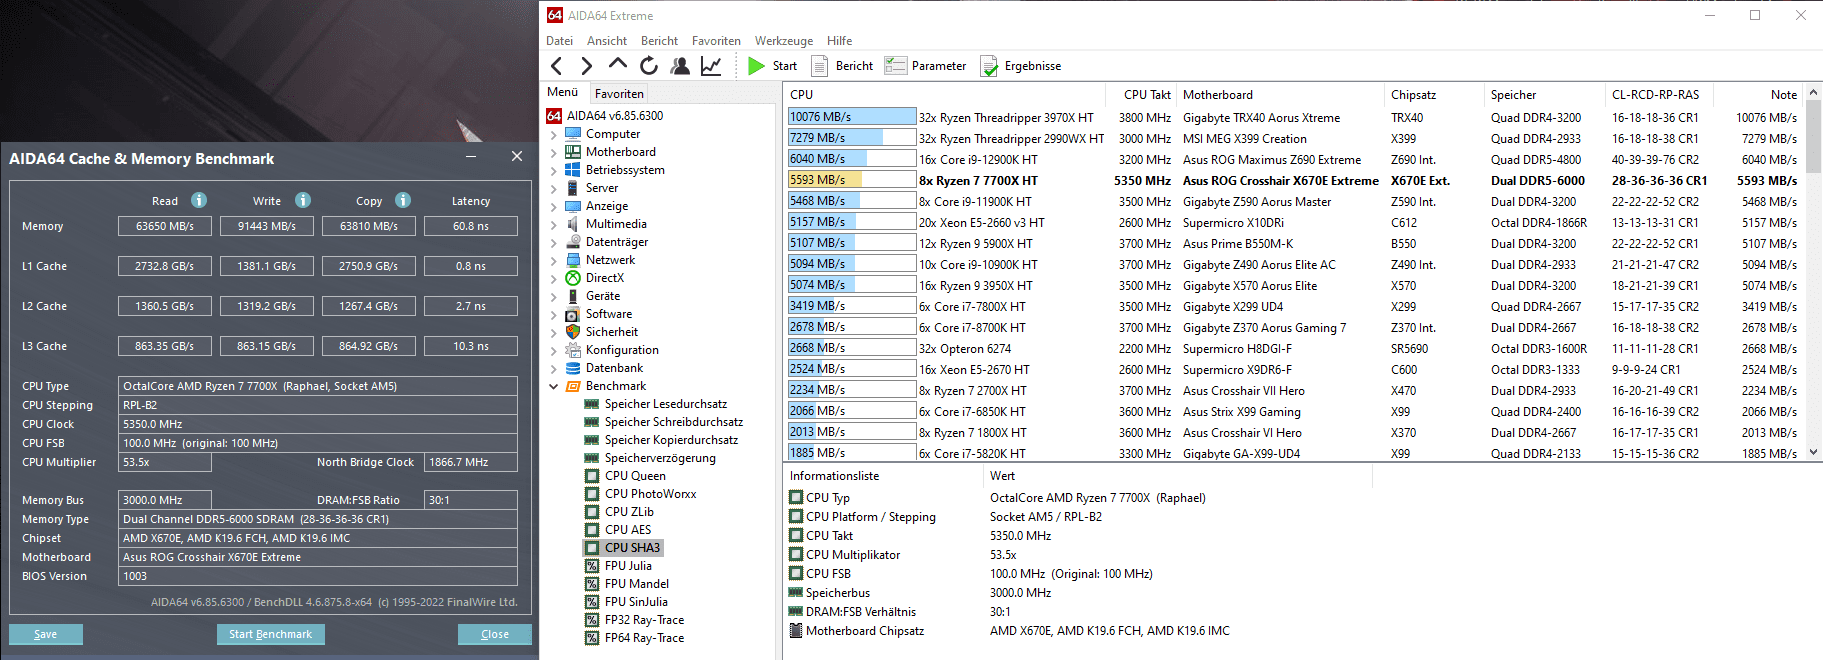Click Close button in benchmark window
The height and width of the screenshot is (660, 1823).
pos(495,634)
